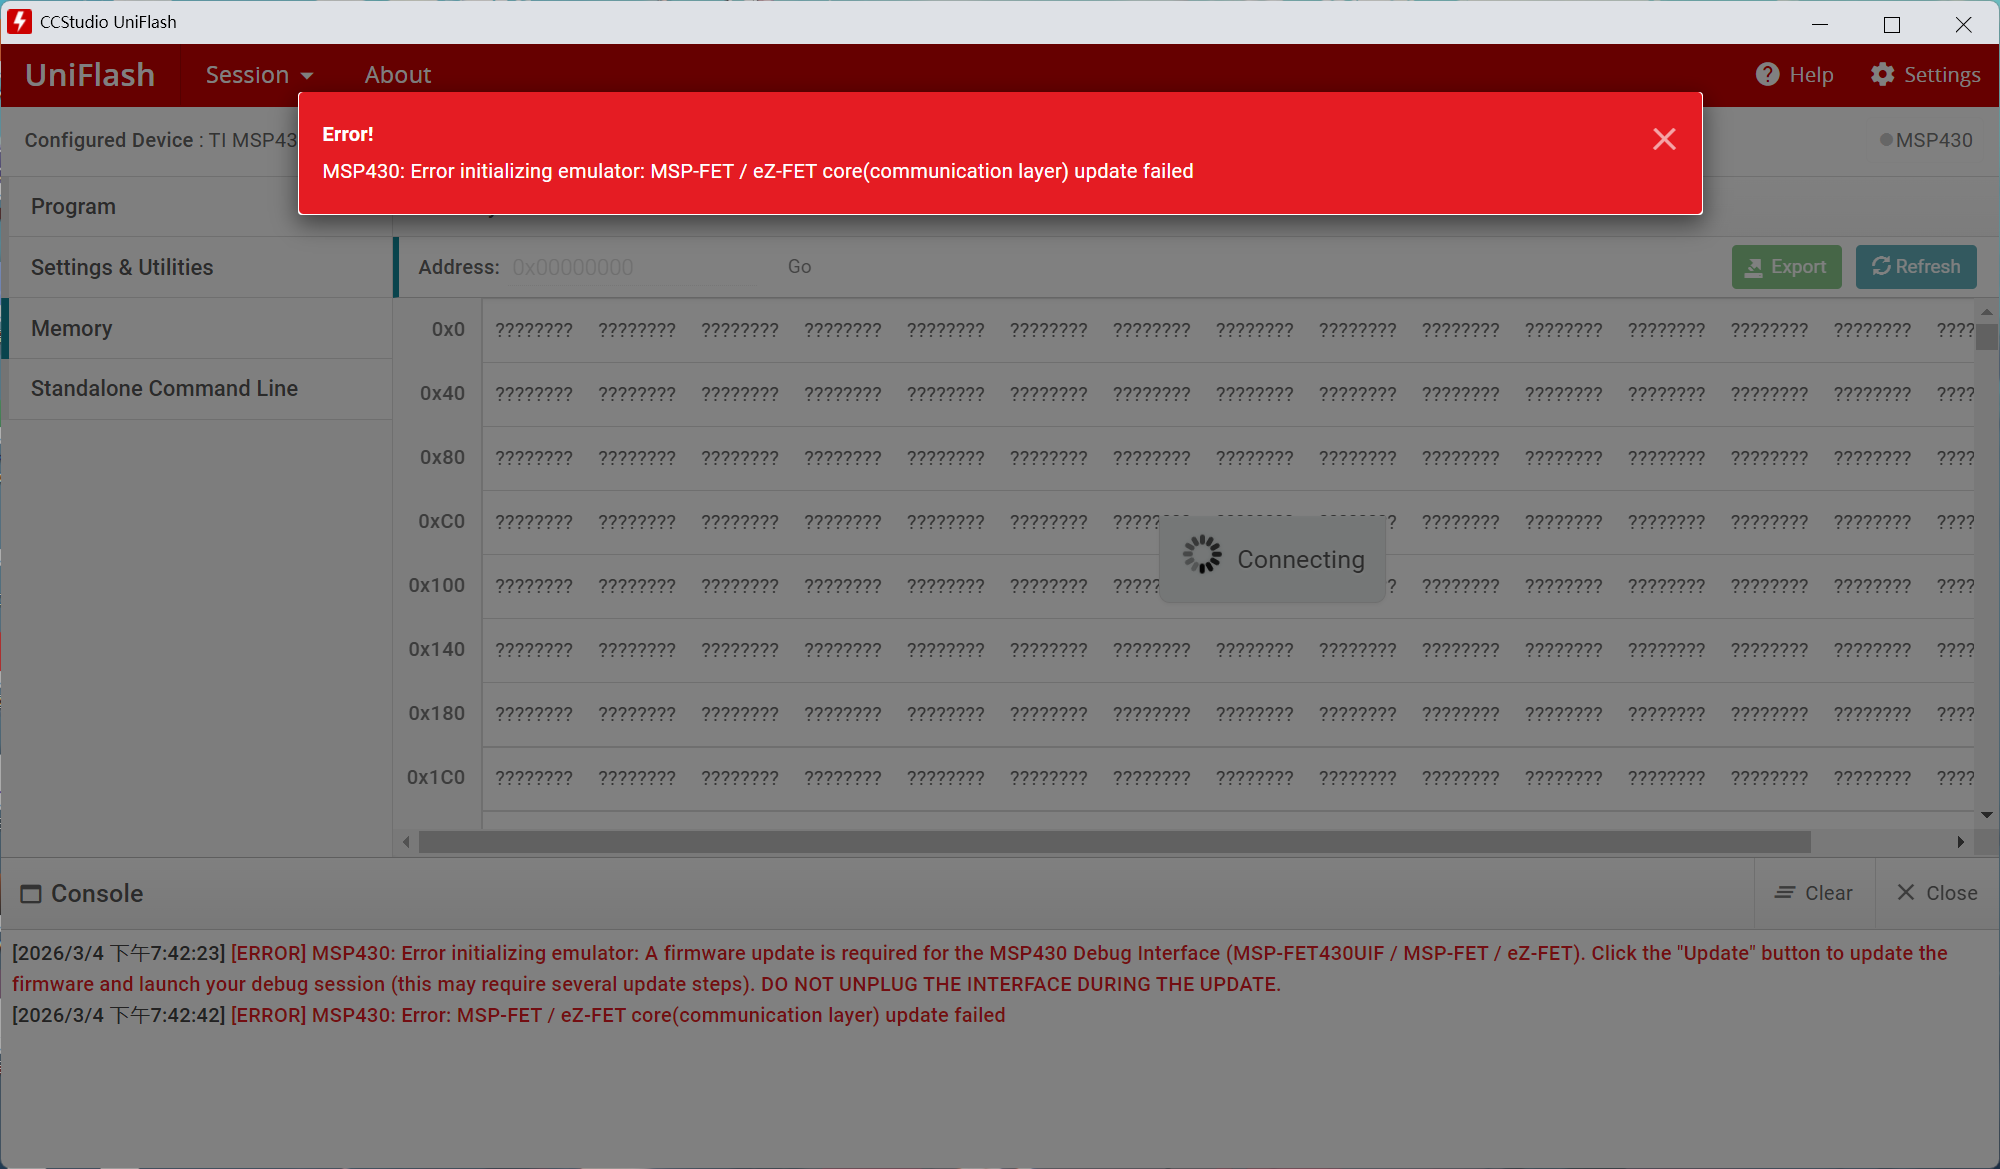Switch to Memory sidebar tab
The image size is (2000, 1169).
pos(71,328)
